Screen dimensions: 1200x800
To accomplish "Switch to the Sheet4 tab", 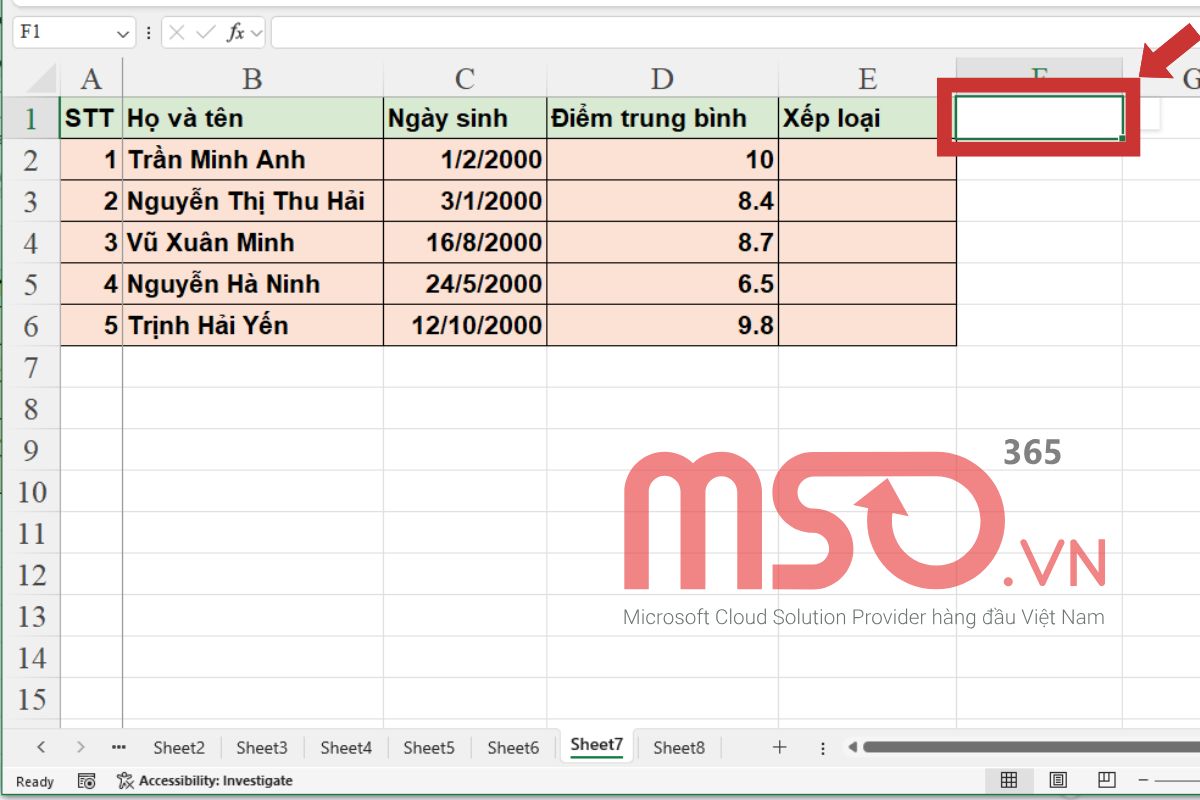I will [346, 747].
